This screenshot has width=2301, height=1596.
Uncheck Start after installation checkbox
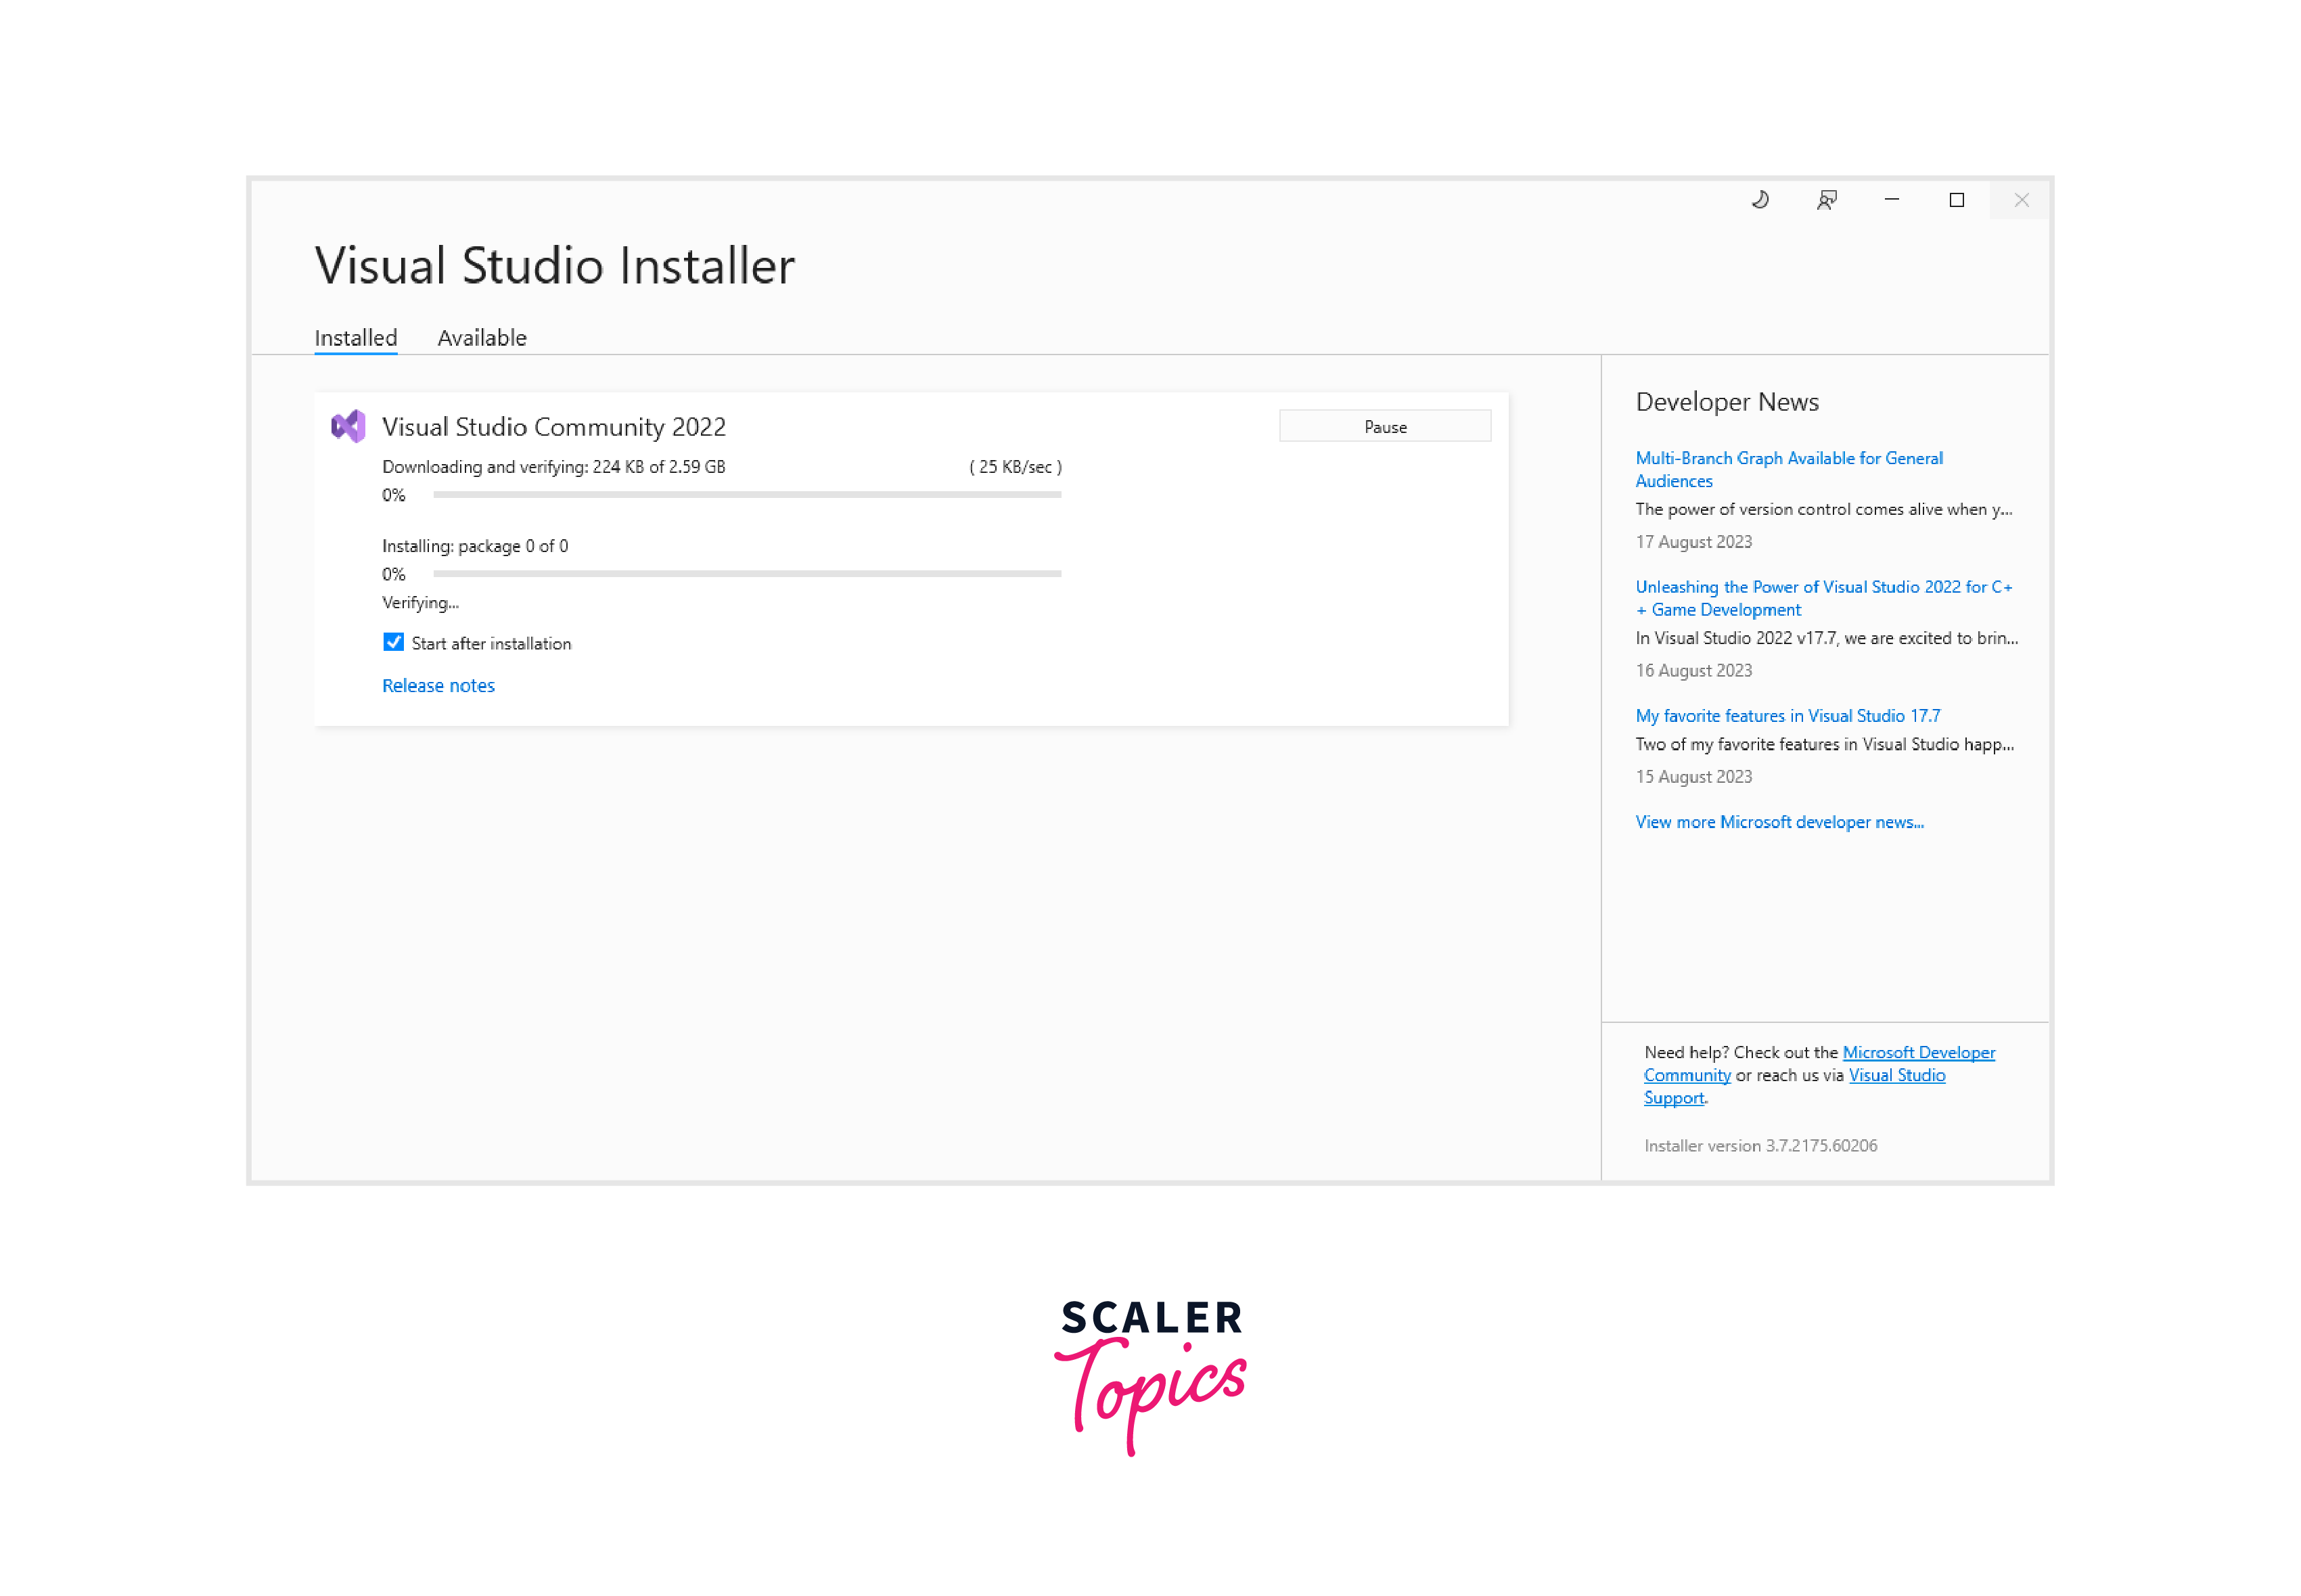click(x=393, y=642)
